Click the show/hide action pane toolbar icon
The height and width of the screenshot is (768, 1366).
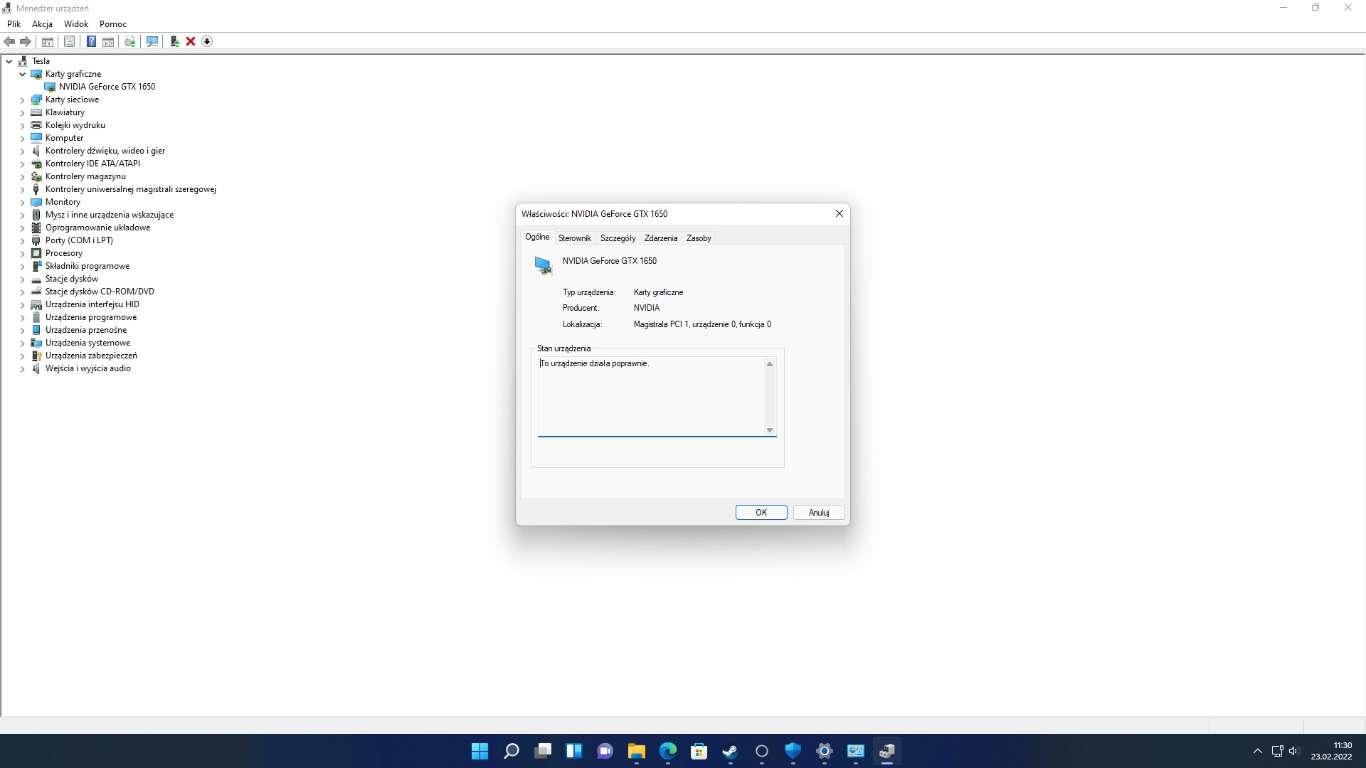[x=108, y=41]
